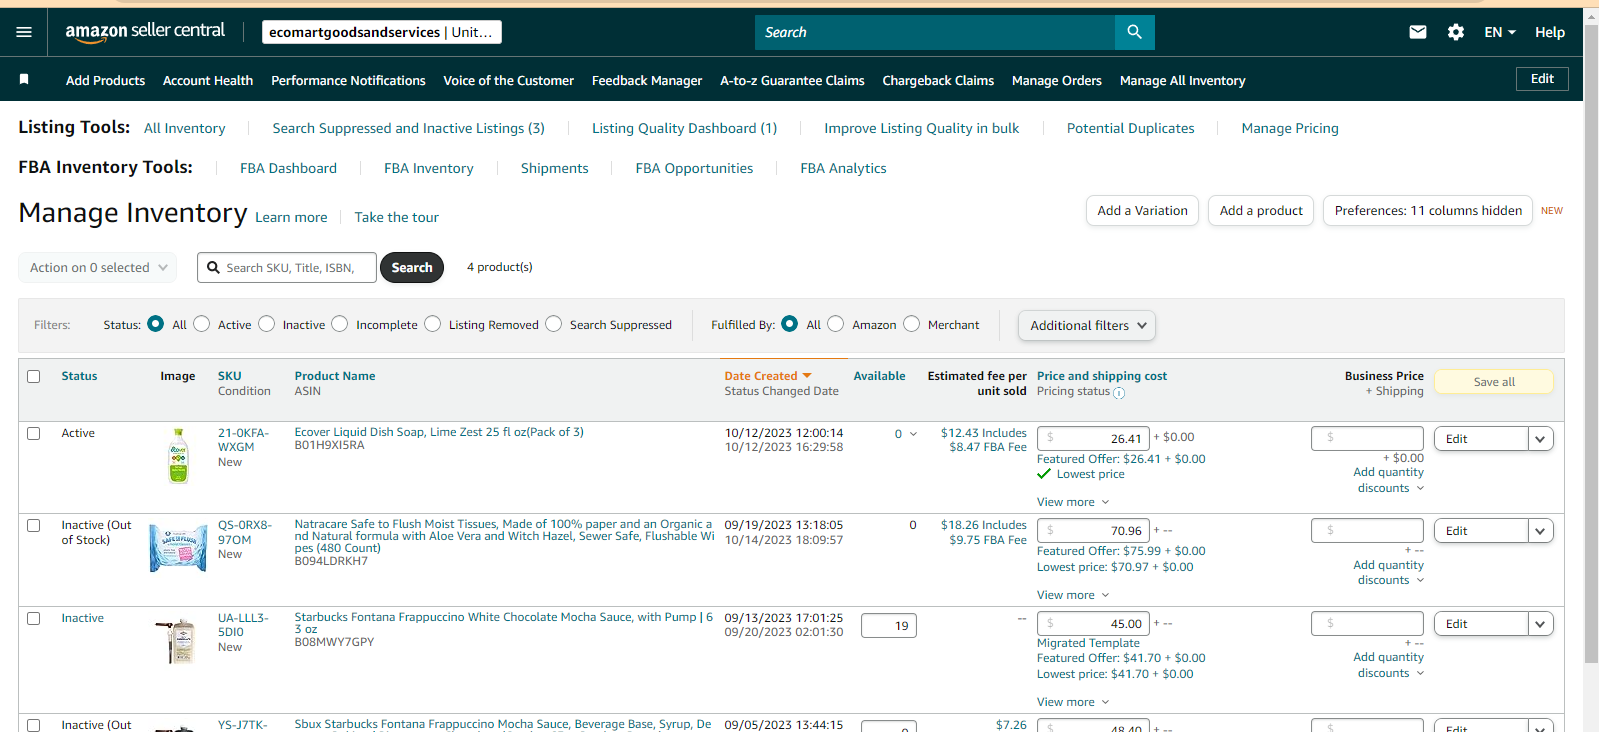Open the Starbucks White Chocolate Mocha image
Image resolution: width=1599 pixels, height=732 pixels.
tap(178, 640)
